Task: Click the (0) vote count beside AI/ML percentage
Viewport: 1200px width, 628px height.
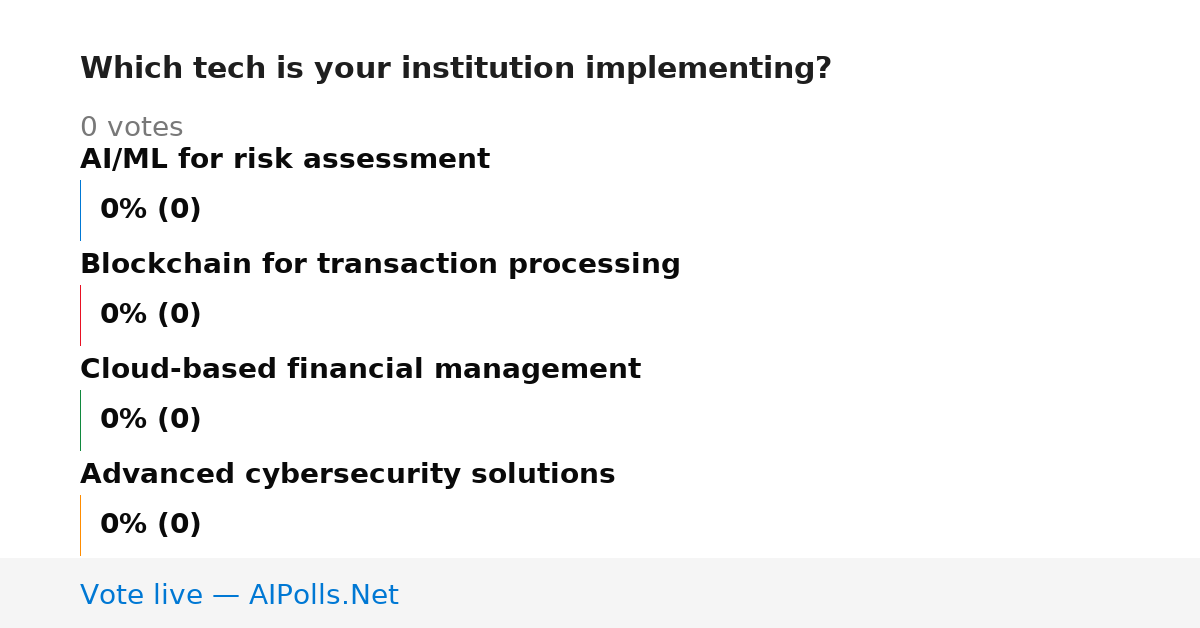Action: (x=179, y=210)
